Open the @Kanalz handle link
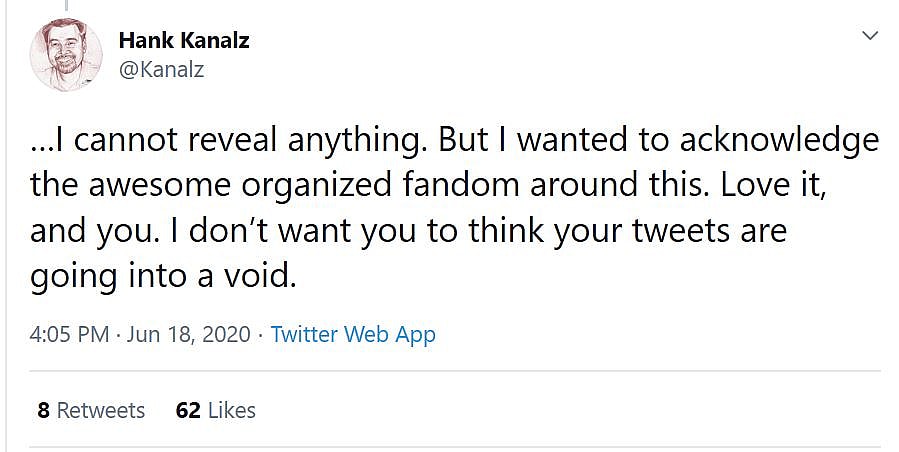899x452 pixels. point(161,70)
